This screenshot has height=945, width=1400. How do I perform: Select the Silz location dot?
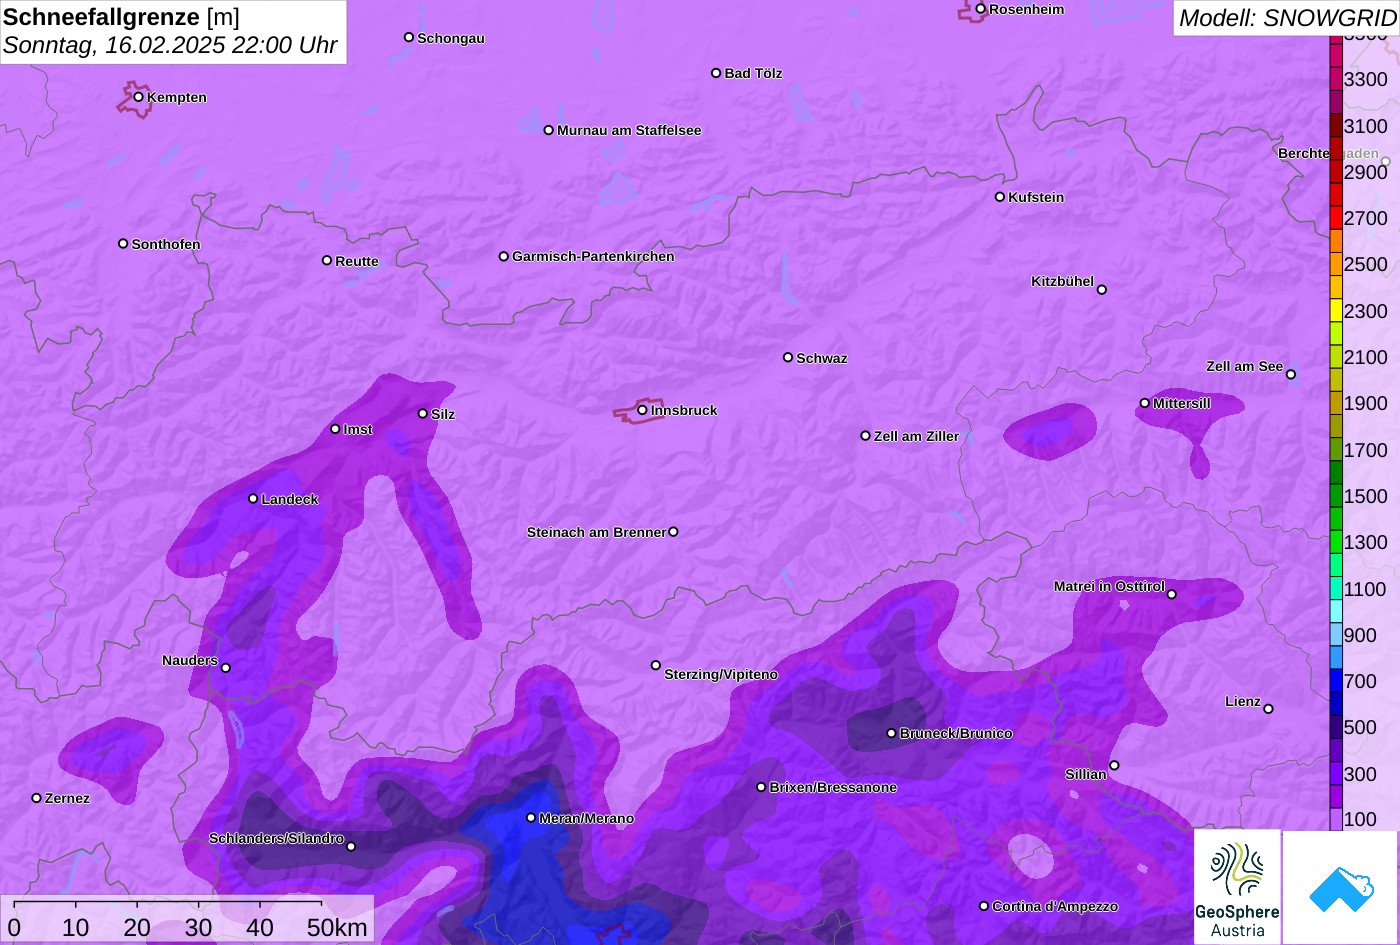point(423,413)
